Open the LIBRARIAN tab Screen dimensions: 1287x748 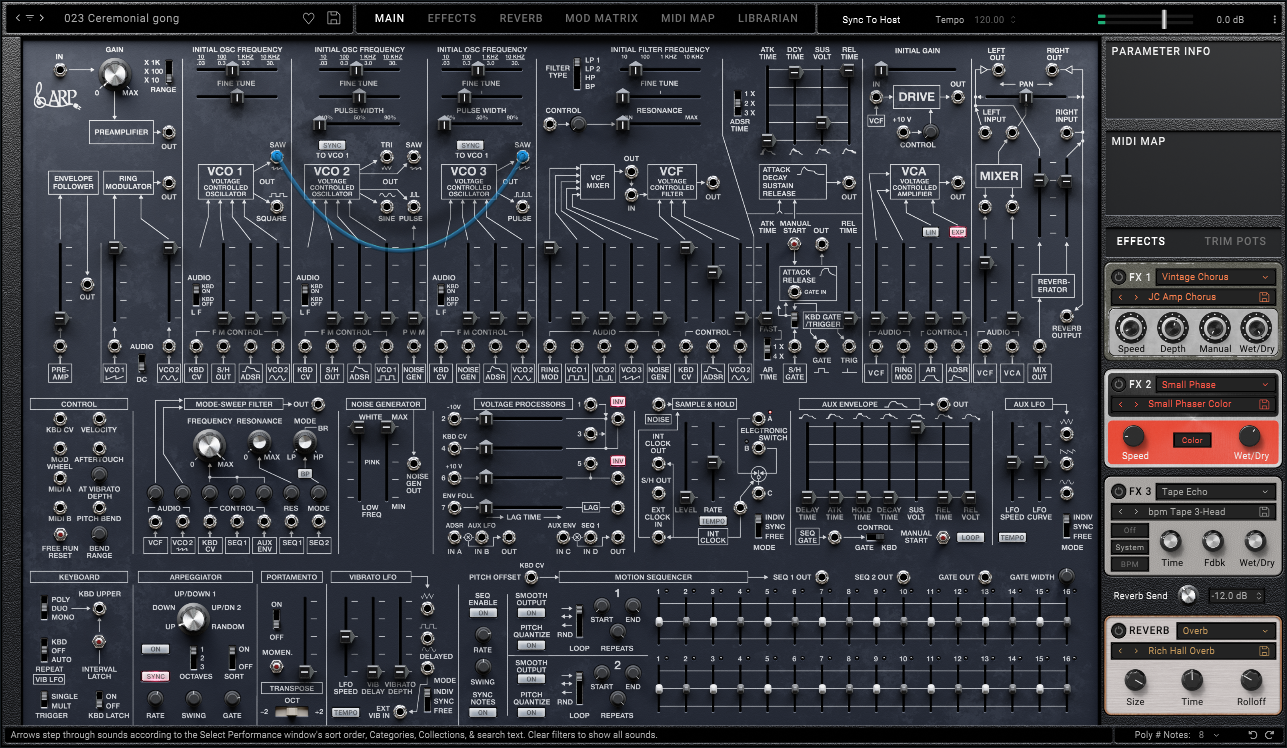(x=768, y=18)
